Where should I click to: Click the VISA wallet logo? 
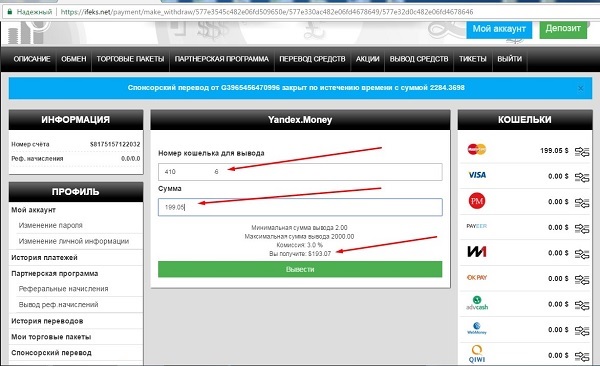[477, 175]
